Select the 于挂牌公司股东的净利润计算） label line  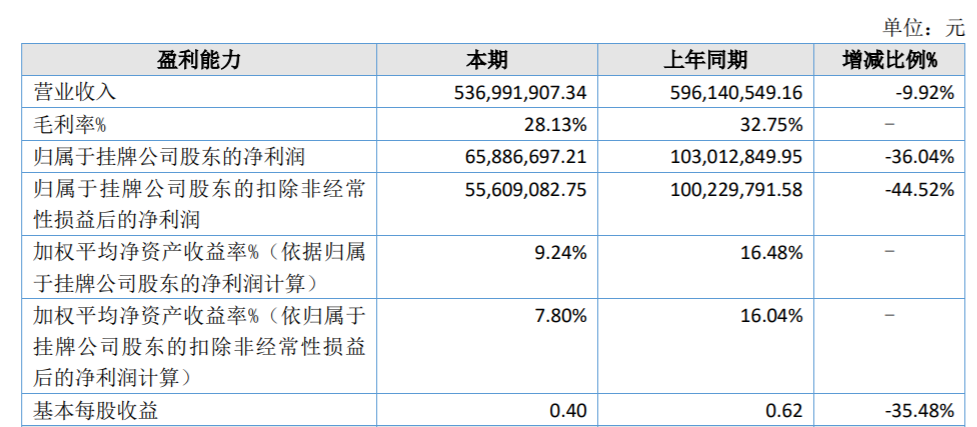click(x=177, y=284)
